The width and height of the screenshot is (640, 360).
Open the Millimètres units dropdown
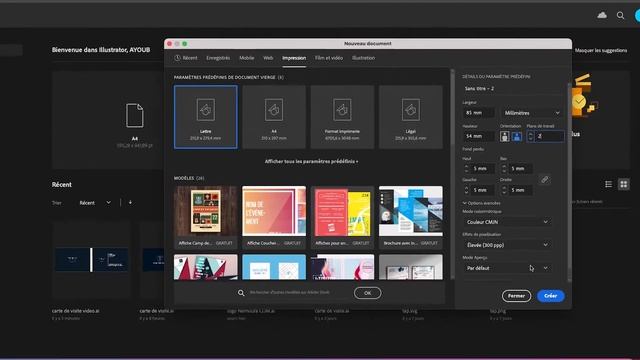click(532, 113)
